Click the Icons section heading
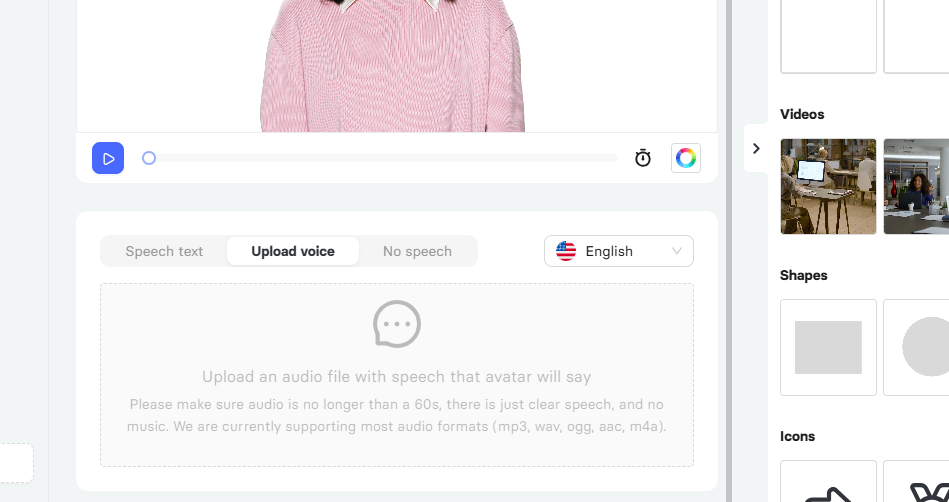The height and width of the screenshot is (502, 949). (798, 437)
